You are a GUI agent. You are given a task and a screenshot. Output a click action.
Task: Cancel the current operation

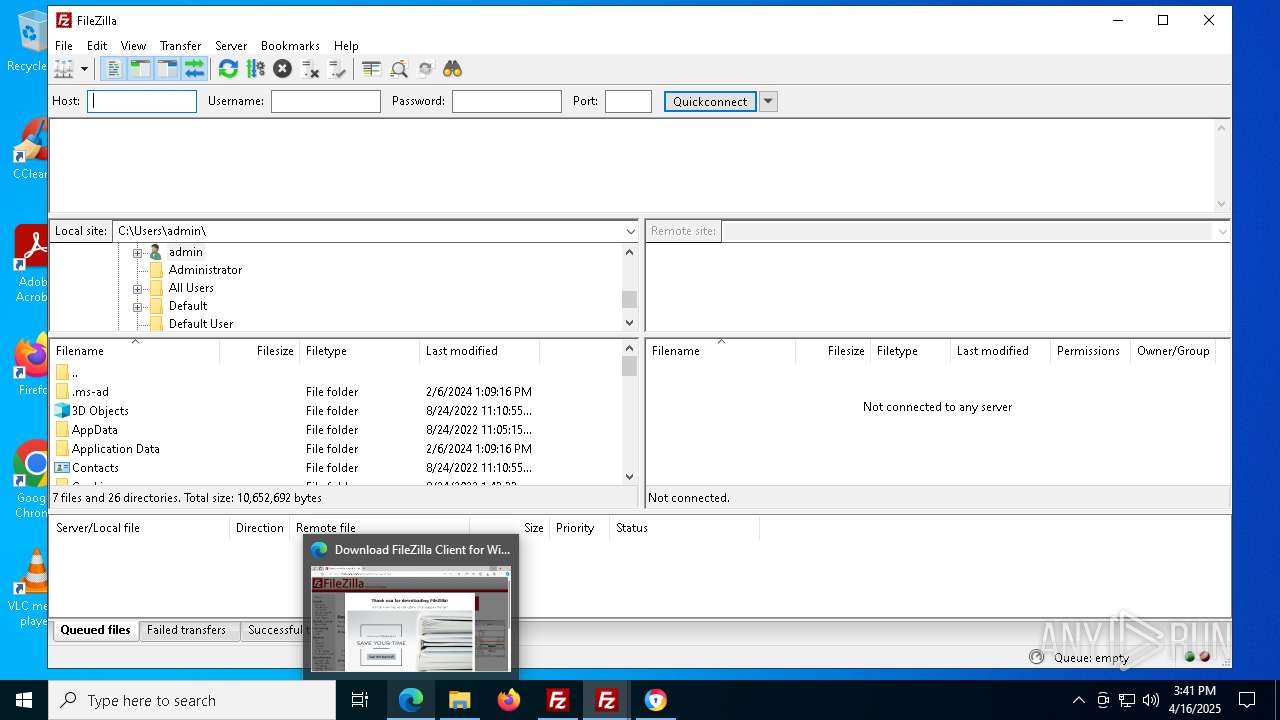[x=282, y=69]
